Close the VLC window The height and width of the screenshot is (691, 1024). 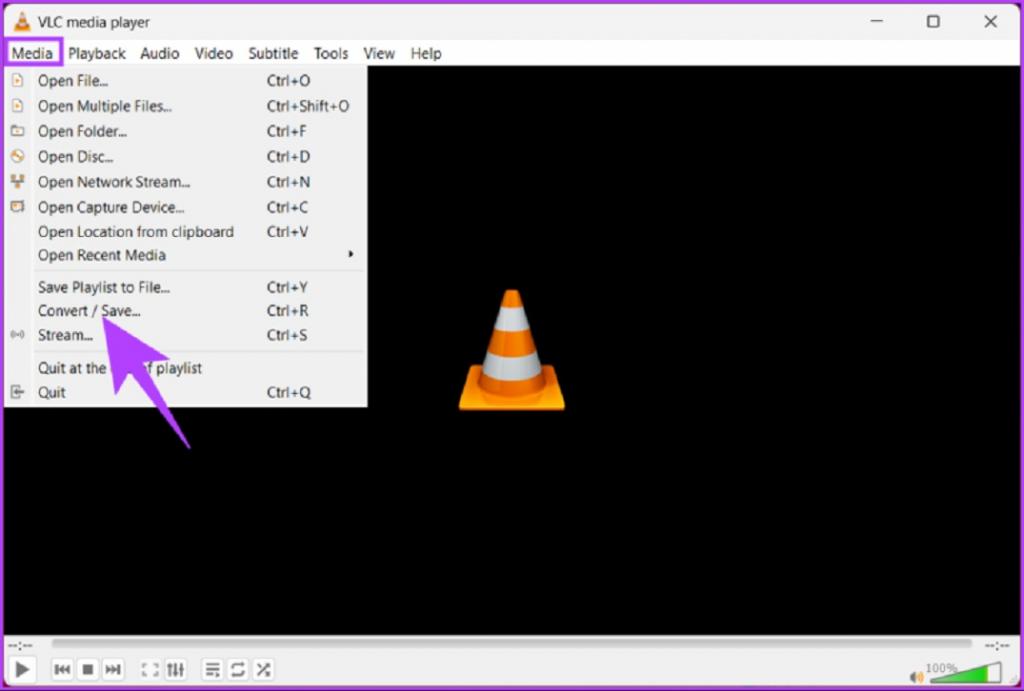[990, 21]
